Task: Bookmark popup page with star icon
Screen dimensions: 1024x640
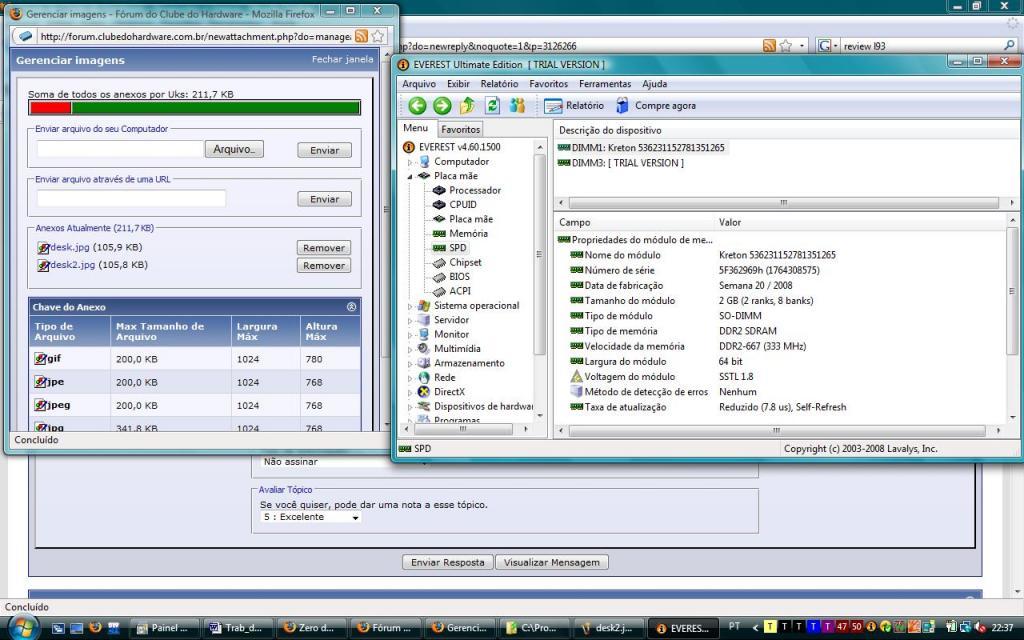Action: (377, 36)
